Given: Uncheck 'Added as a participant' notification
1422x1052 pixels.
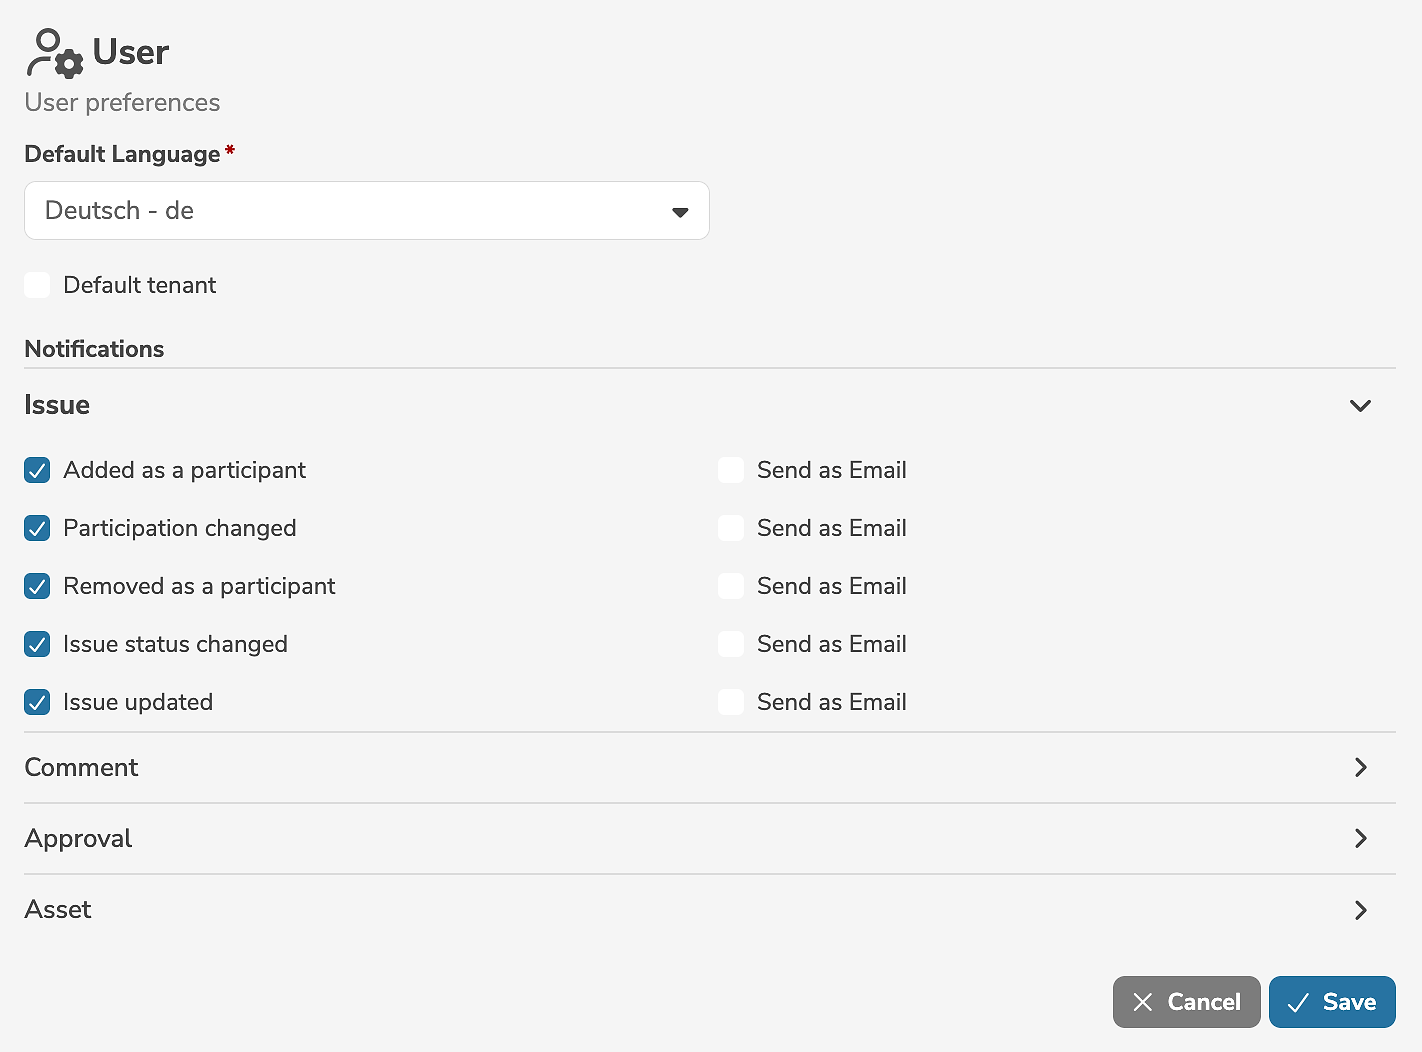Looking at the screenshot, I should 37,470.
